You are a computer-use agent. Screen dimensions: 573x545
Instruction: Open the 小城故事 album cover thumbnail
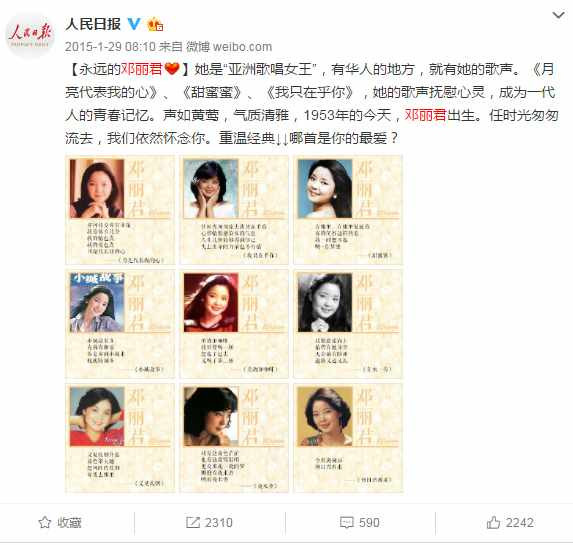pos(120,324)
